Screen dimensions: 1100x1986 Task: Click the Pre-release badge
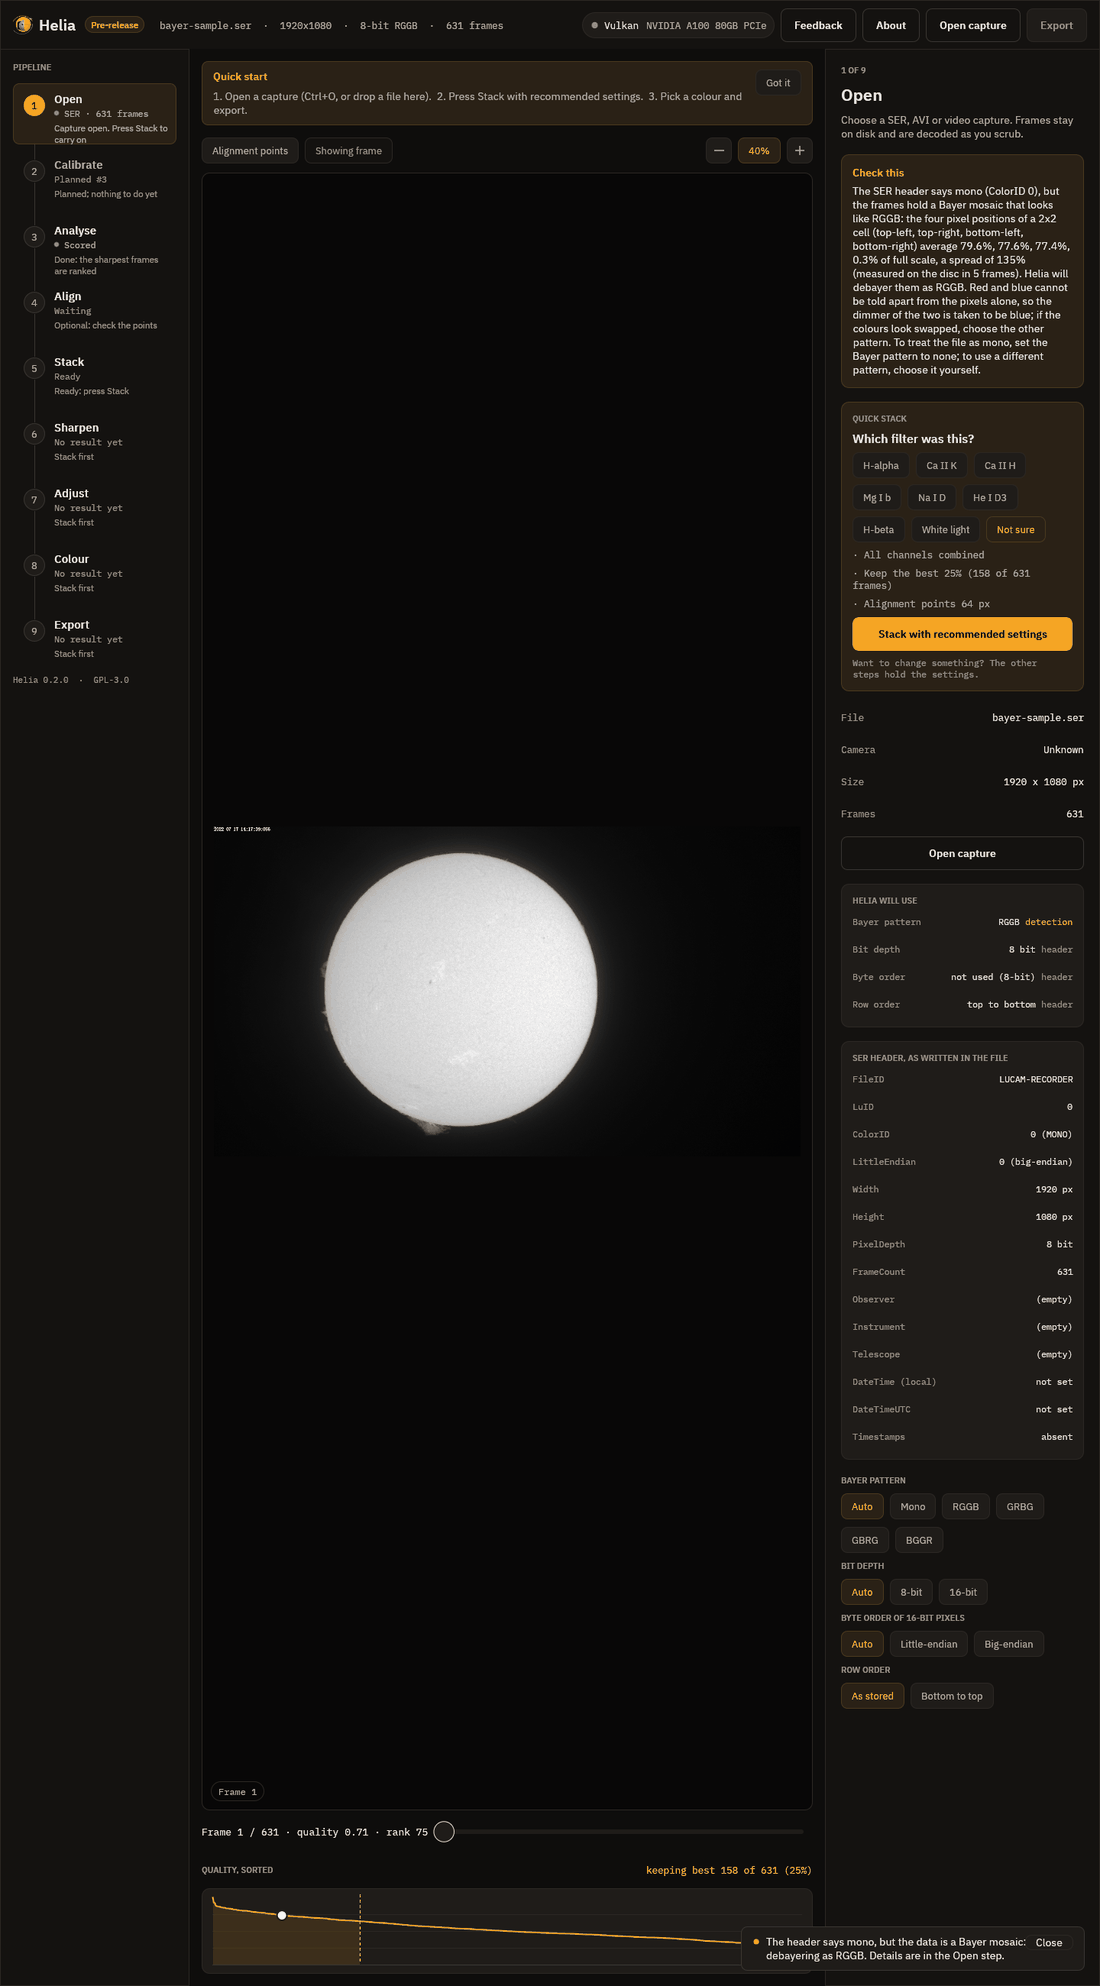[115, 25]
